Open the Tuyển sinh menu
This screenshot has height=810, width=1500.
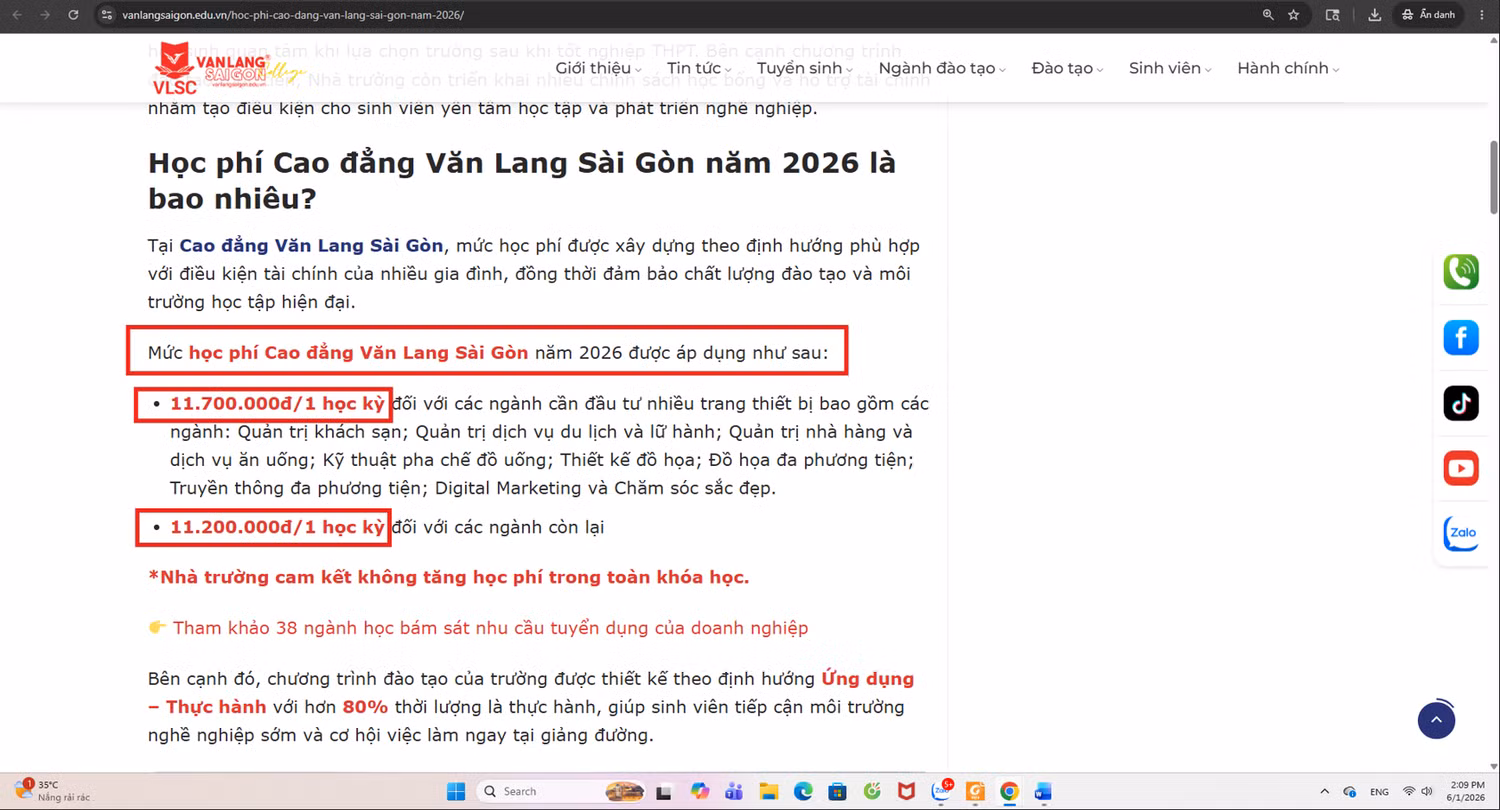click(x=799, y=68)
